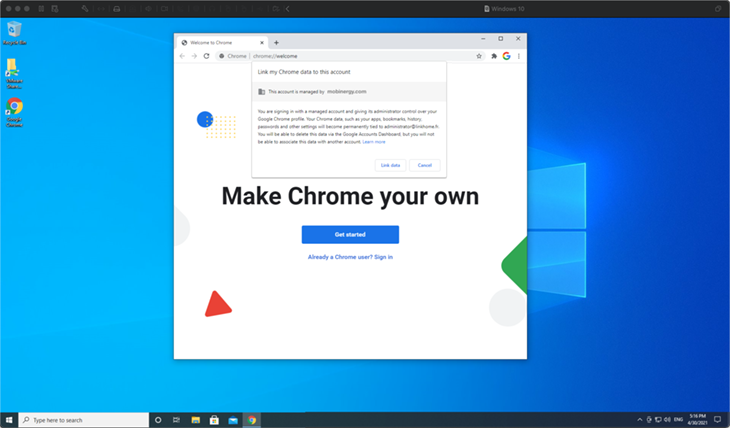The image size is (730, 428).
Task: Click the Google account profile icon
Action: (506, 56)
